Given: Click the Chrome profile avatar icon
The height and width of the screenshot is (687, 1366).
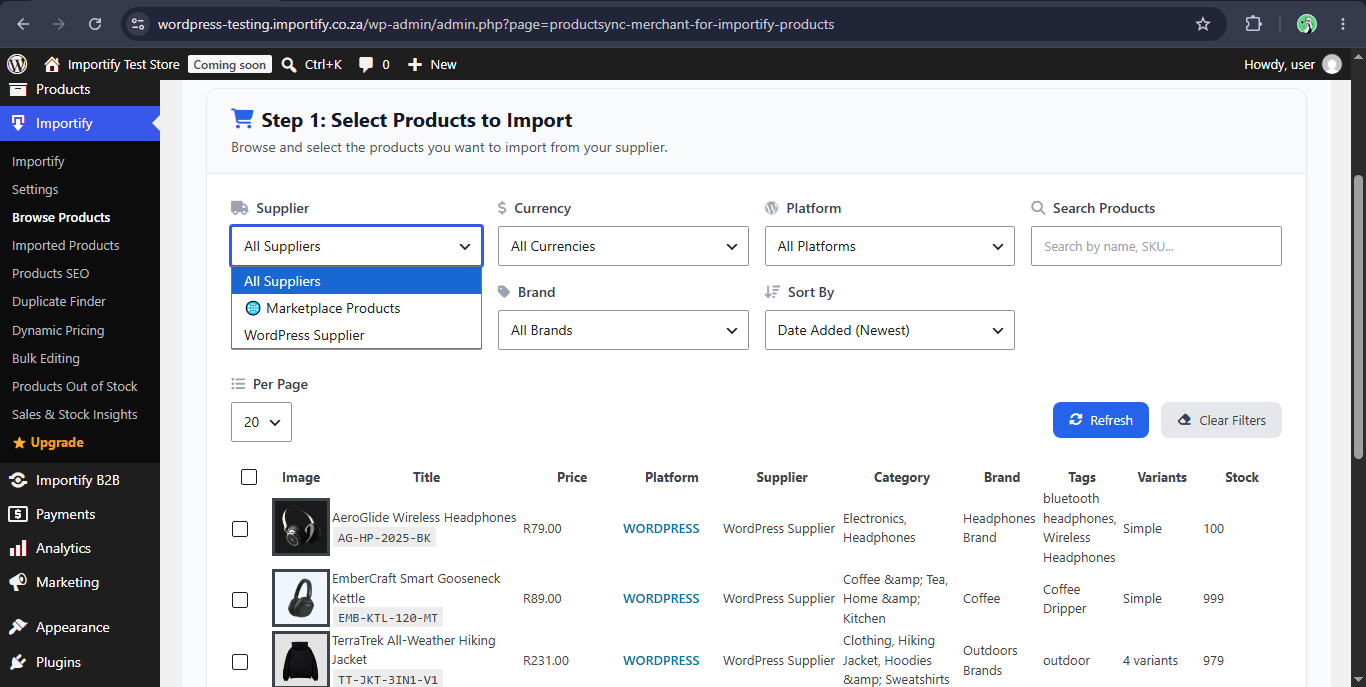Looking at the screenshot, I should pos(1307,24).
